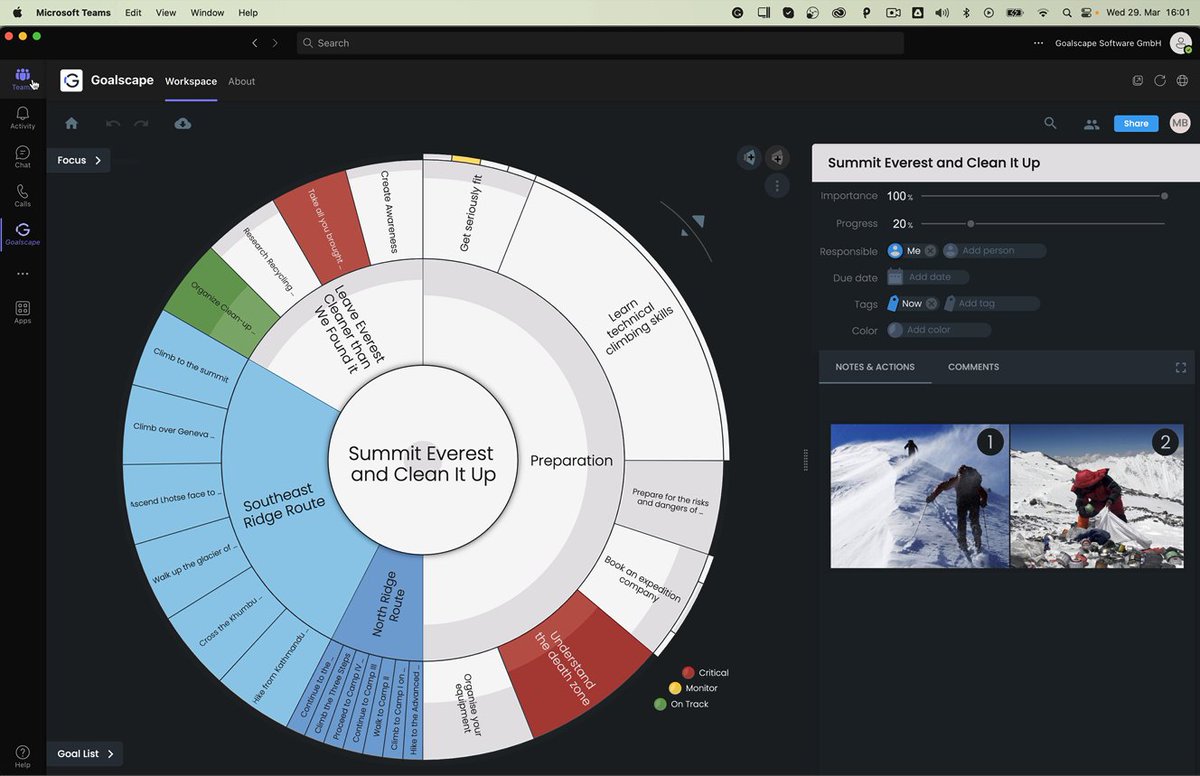Image resolution: width=1200 pixels, height=776 pixels.
Task: Click the Teams search box
Action: (600, 43)
